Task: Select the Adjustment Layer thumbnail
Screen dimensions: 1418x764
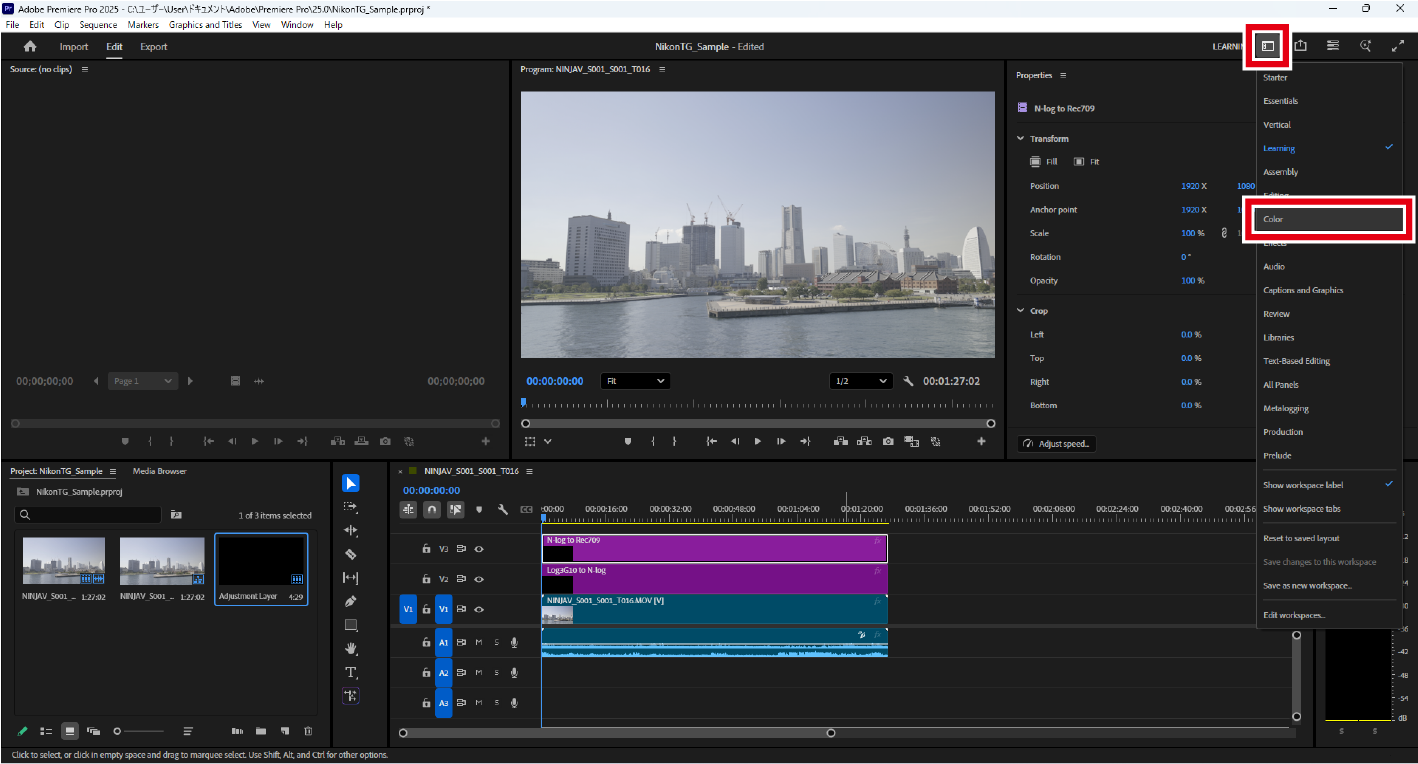Action: click(x=261, y=561)
